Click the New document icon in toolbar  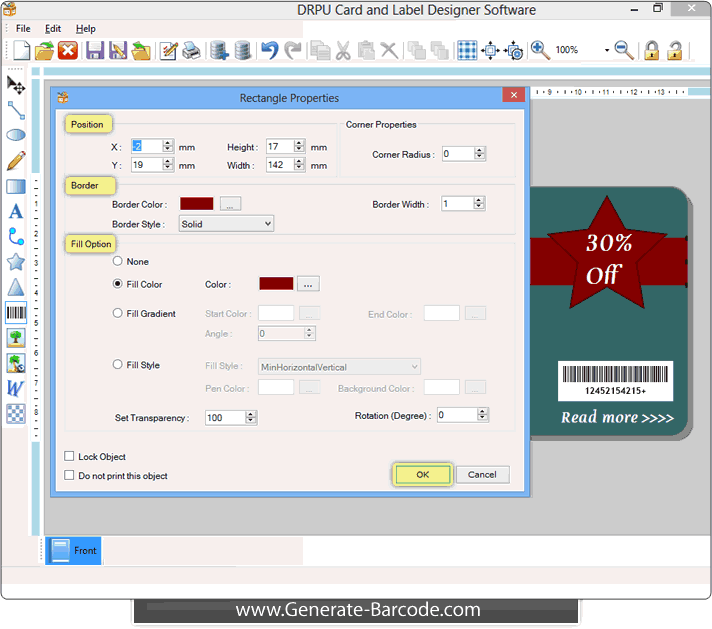click(21, 50)
